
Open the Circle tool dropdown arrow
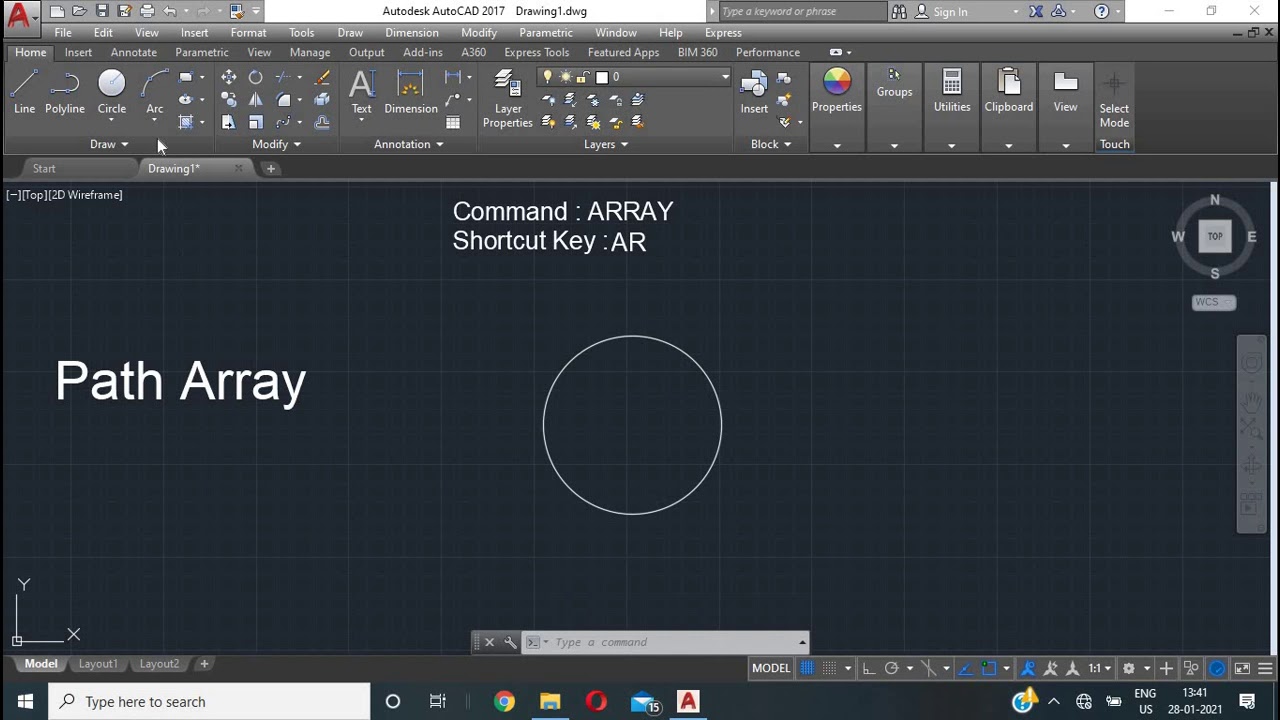(111, 121)
